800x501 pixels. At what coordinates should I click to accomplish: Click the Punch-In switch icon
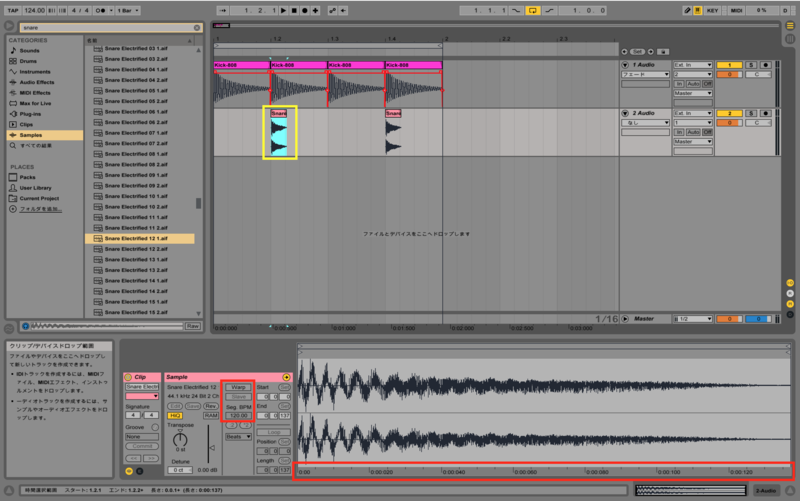pos(516,10)
